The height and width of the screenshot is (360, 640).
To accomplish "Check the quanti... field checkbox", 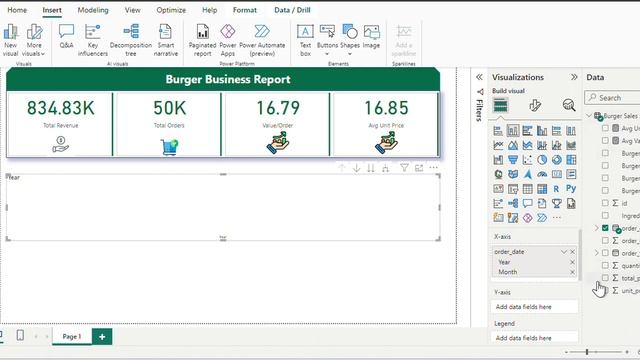I will (605, 265).
